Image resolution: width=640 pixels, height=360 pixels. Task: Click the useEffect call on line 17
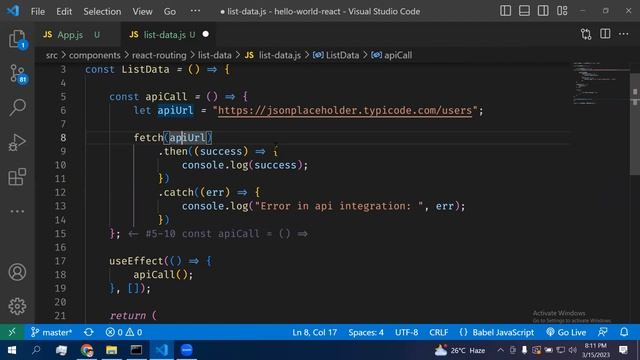[x=136, y=261]
